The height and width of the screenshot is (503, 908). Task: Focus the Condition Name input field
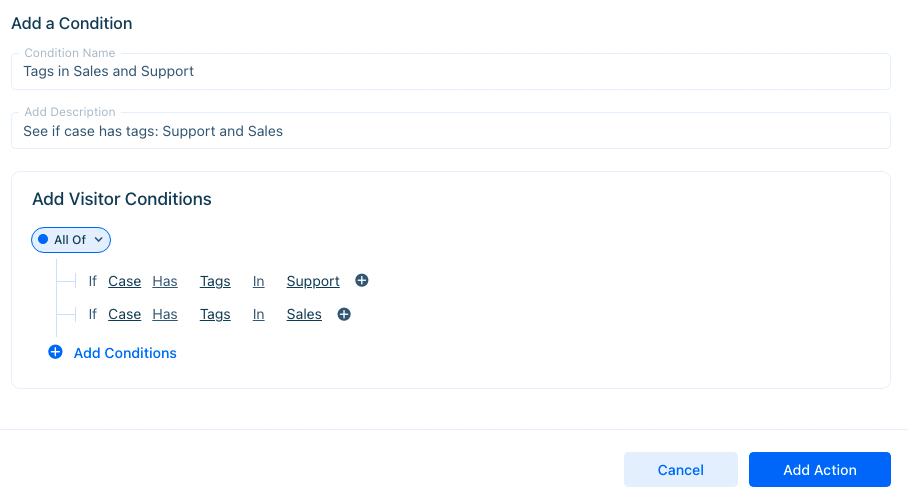[x=451, y=71]
